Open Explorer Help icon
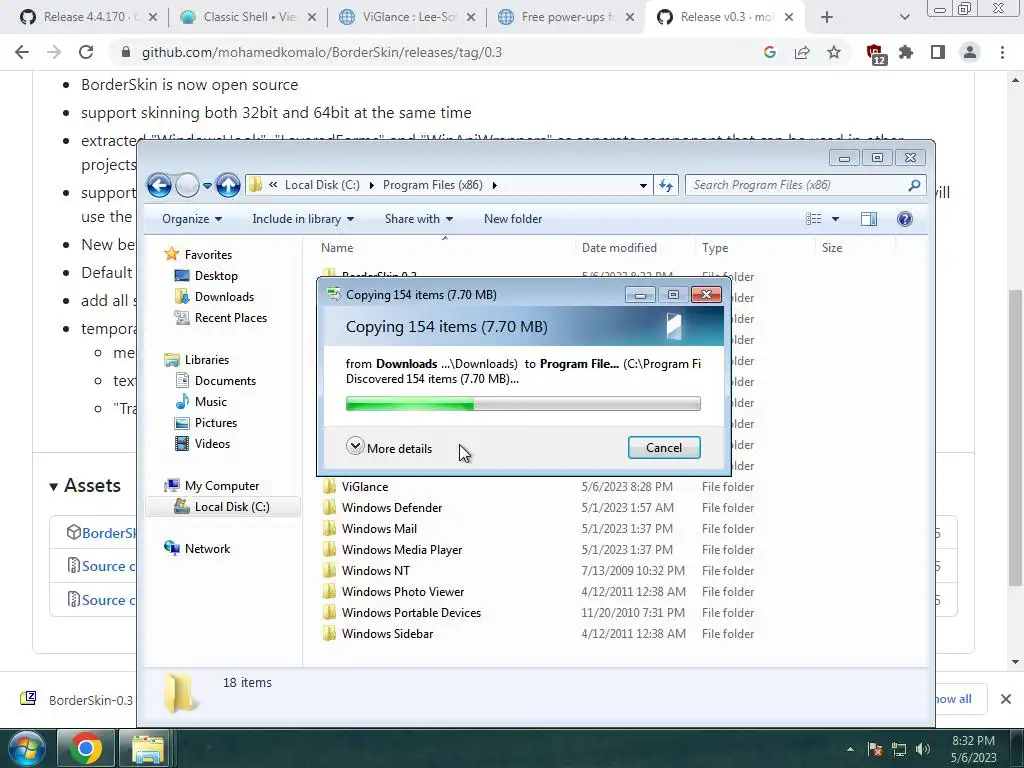1024x768 pixels. 904,219
